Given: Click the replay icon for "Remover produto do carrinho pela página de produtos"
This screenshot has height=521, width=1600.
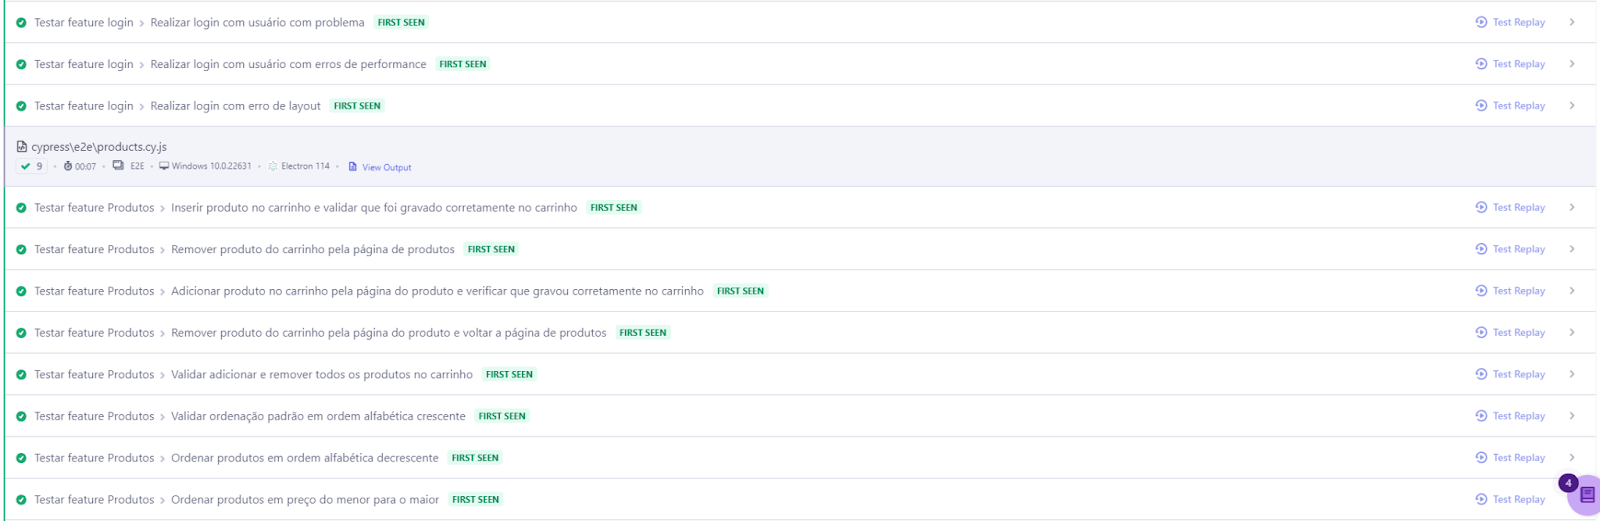Looking at the screenshot, I should (x=1481, y=249).
